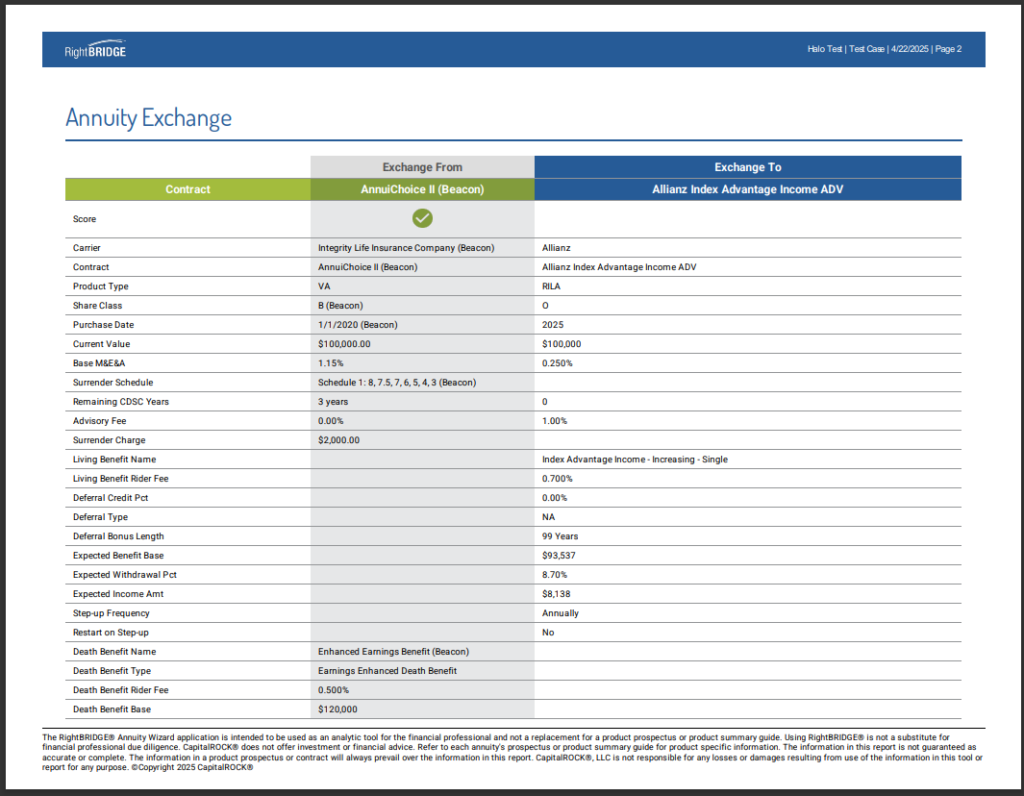
Task: Click the '8.70%' expected withdrawal pct
Action: [554, 575]
